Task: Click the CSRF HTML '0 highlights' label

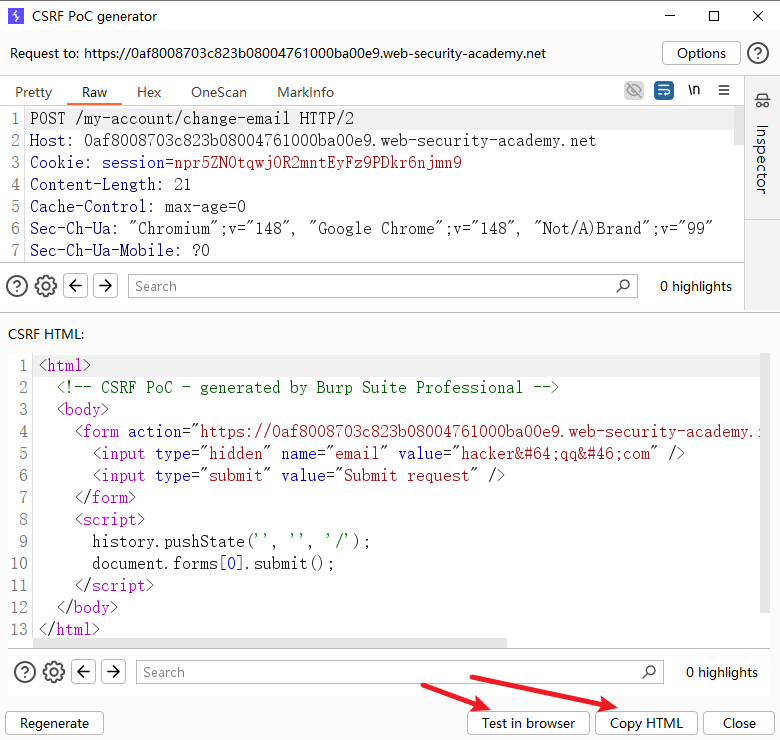Action: pos(721,672)
